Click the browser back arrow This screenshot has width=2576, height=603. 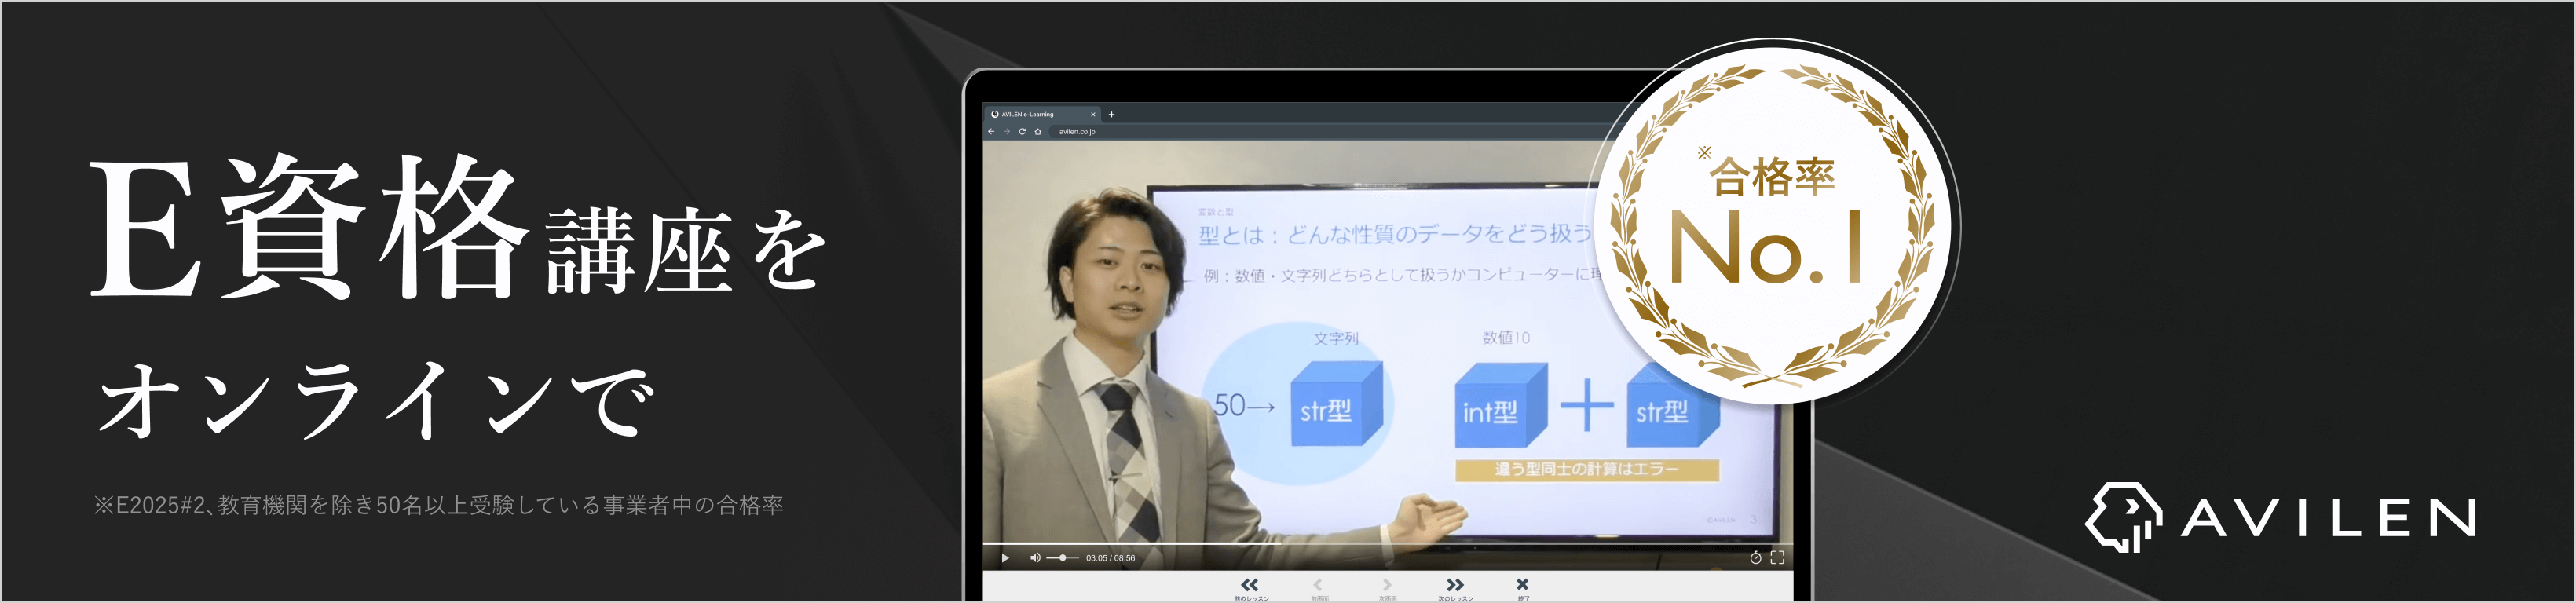(x=991, y=132)
